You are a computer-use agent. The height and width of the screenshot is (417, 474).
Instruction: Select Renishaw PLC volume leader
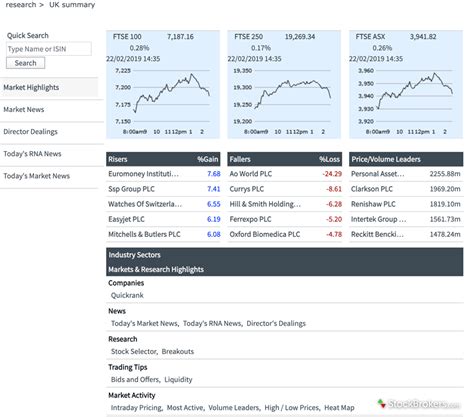(x=373, y=204)
